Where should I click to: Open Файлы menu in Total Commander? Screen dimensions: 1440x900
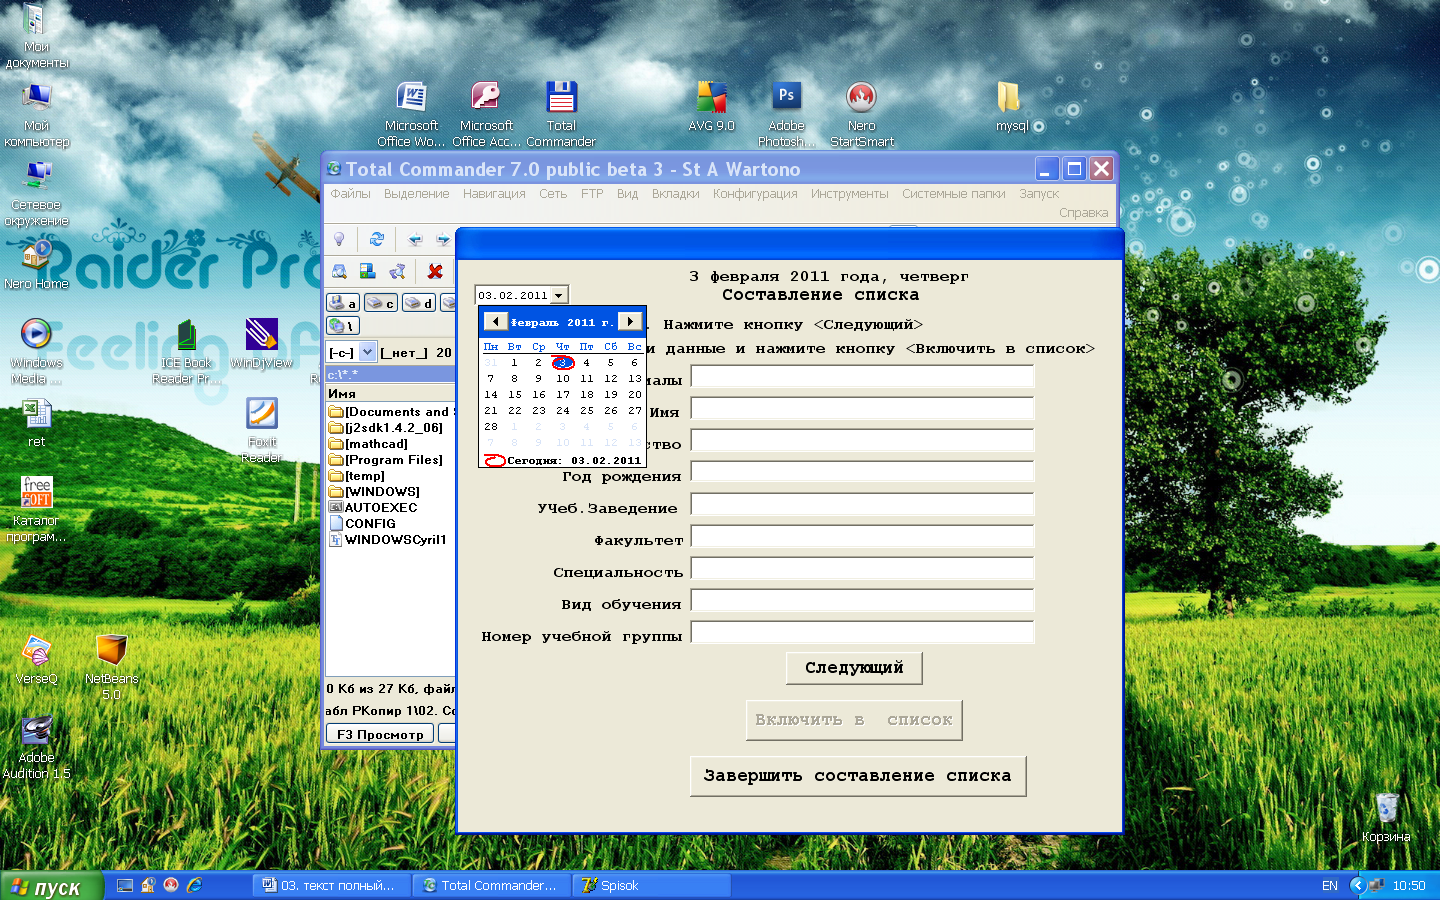pyautogui.click(x=350, y=194)
